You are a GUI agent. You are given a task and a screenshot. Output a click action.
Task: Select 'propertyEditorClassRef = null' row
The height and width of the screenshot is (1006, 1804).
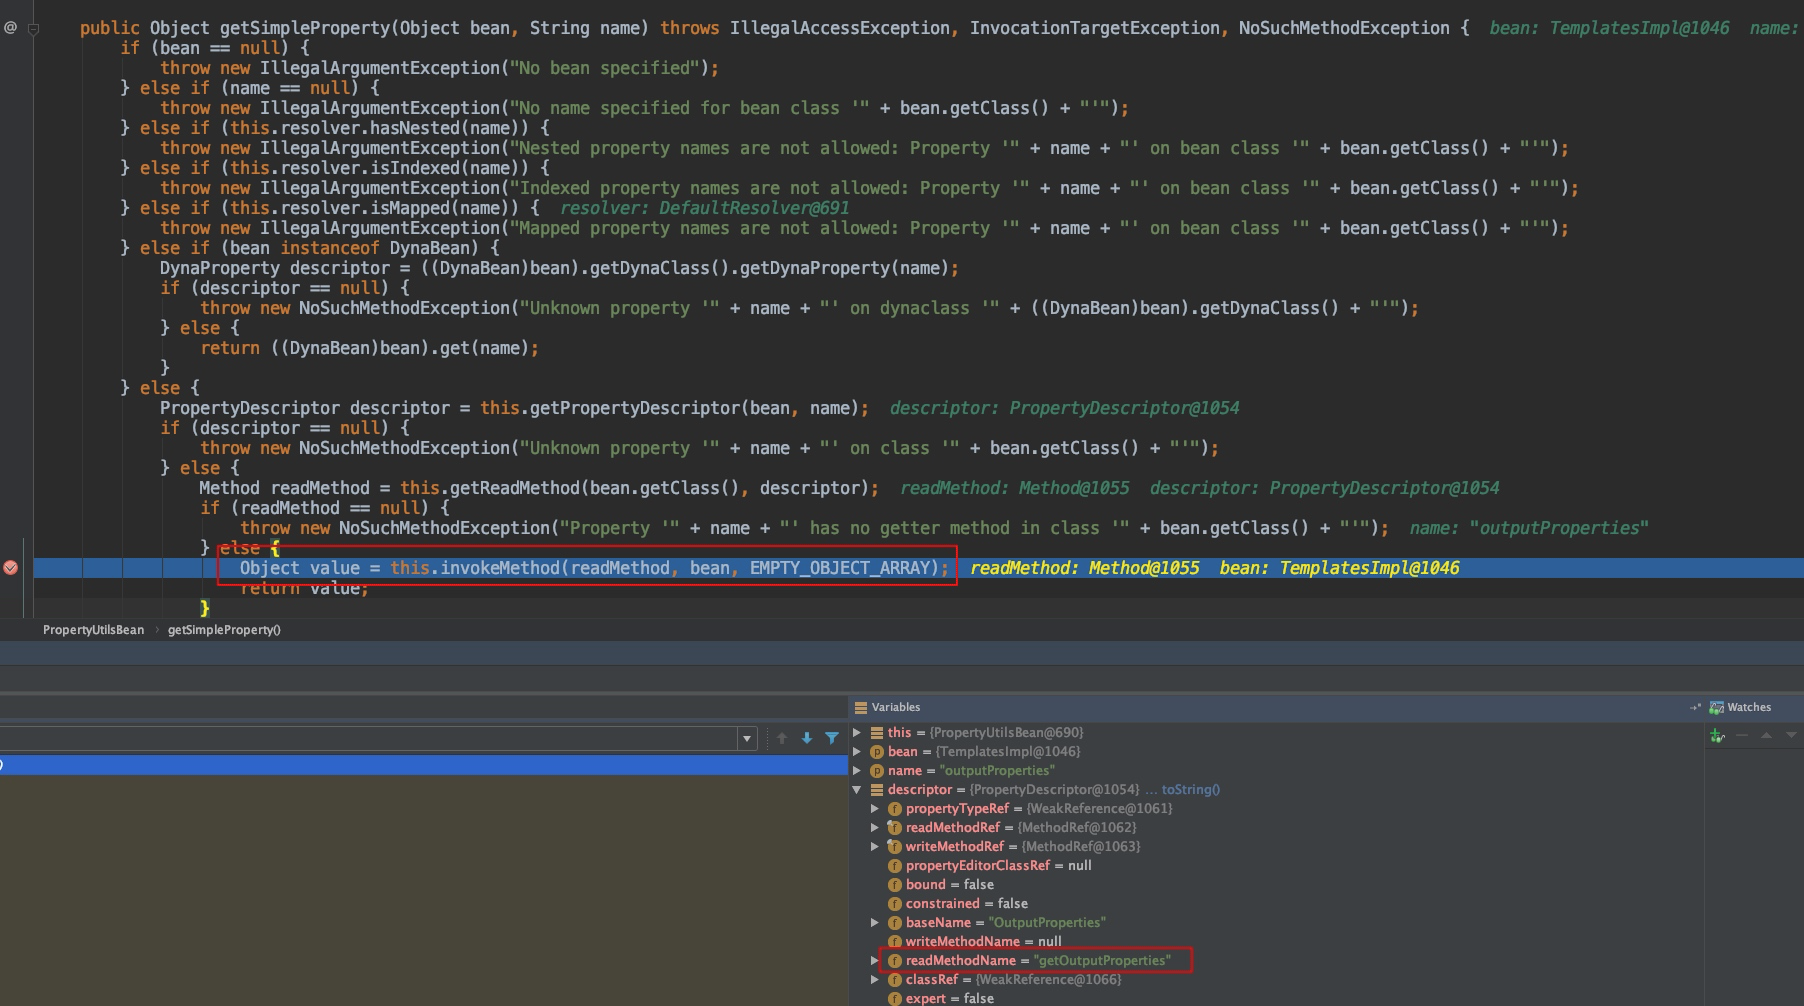click(x=1276, y=866)
